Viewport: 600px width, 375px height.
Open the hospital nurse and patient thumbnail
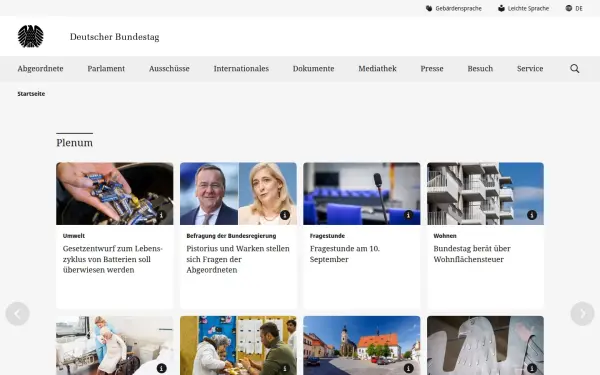(x=114, y=346)
